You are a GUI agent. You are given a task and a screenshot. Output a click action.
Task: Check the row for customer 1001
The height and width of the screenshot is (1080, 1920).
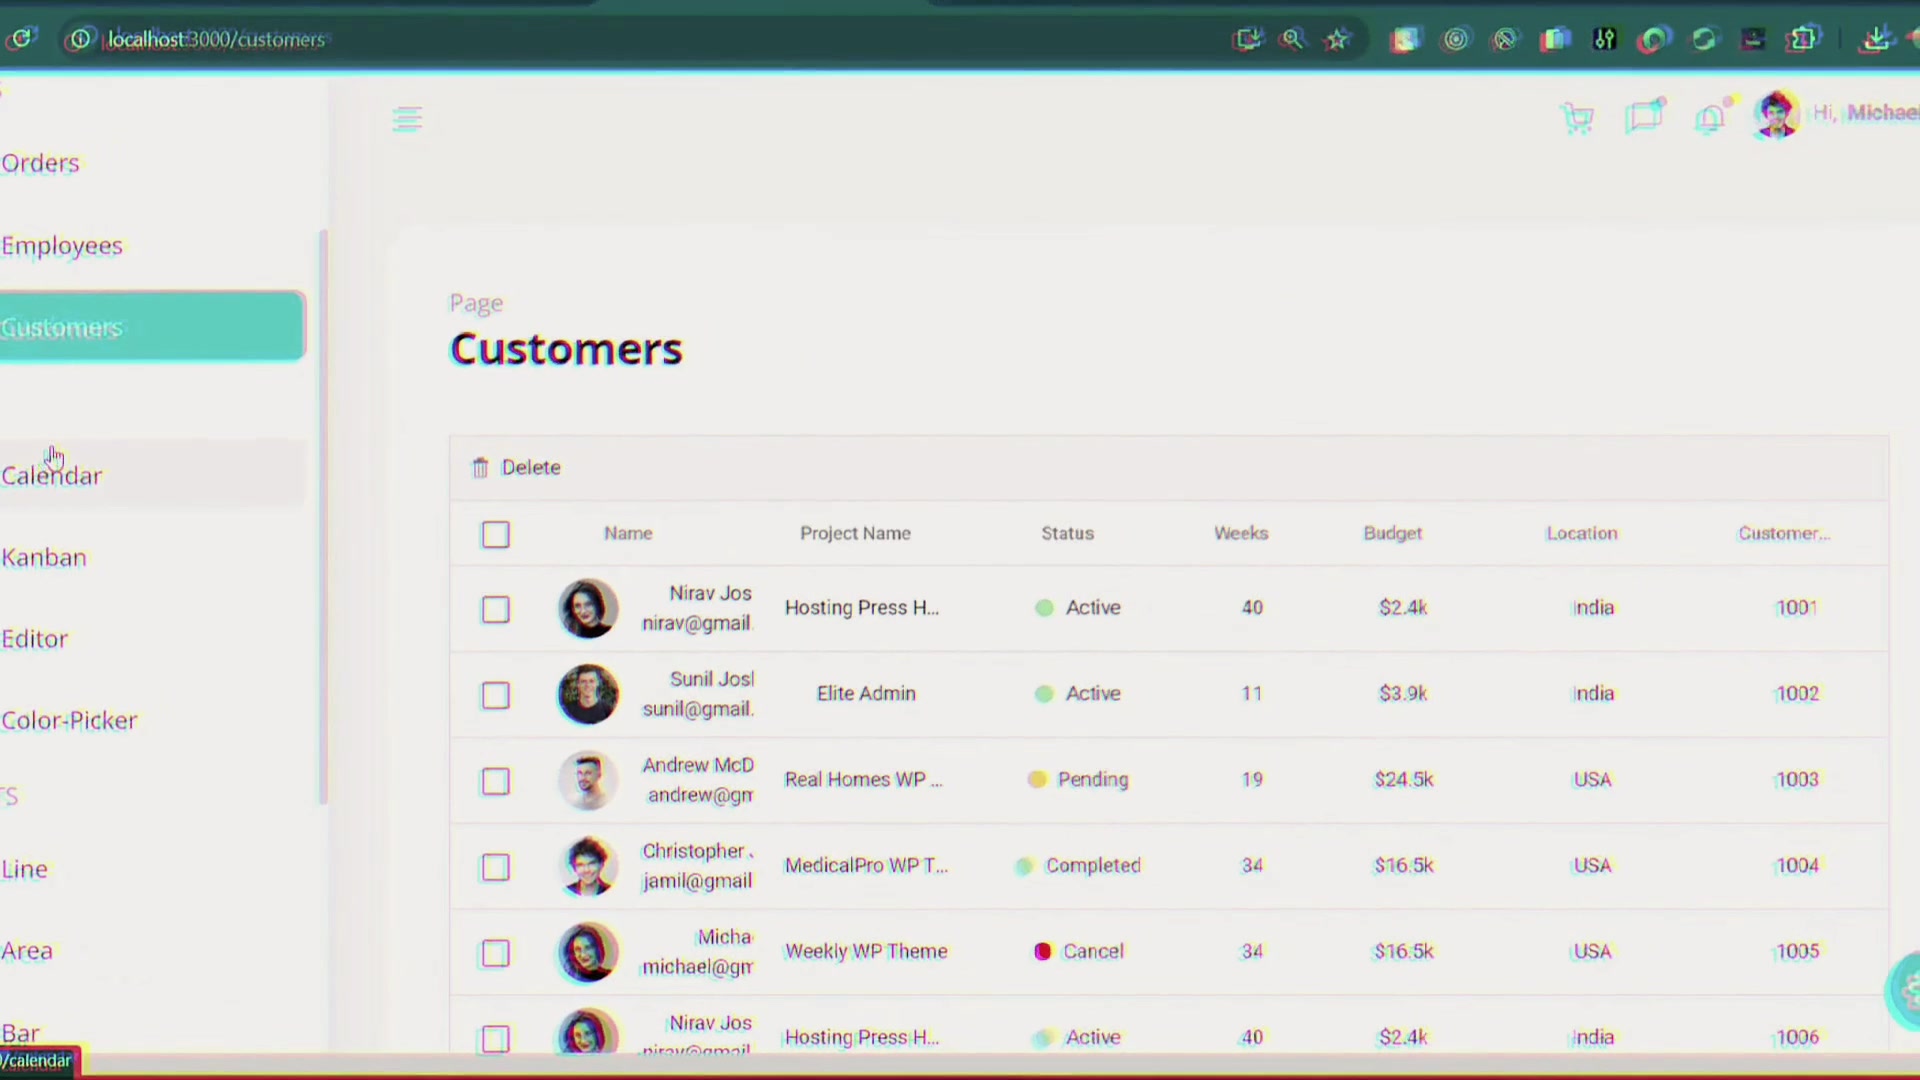pyautogui.click(x=496, y=609)
